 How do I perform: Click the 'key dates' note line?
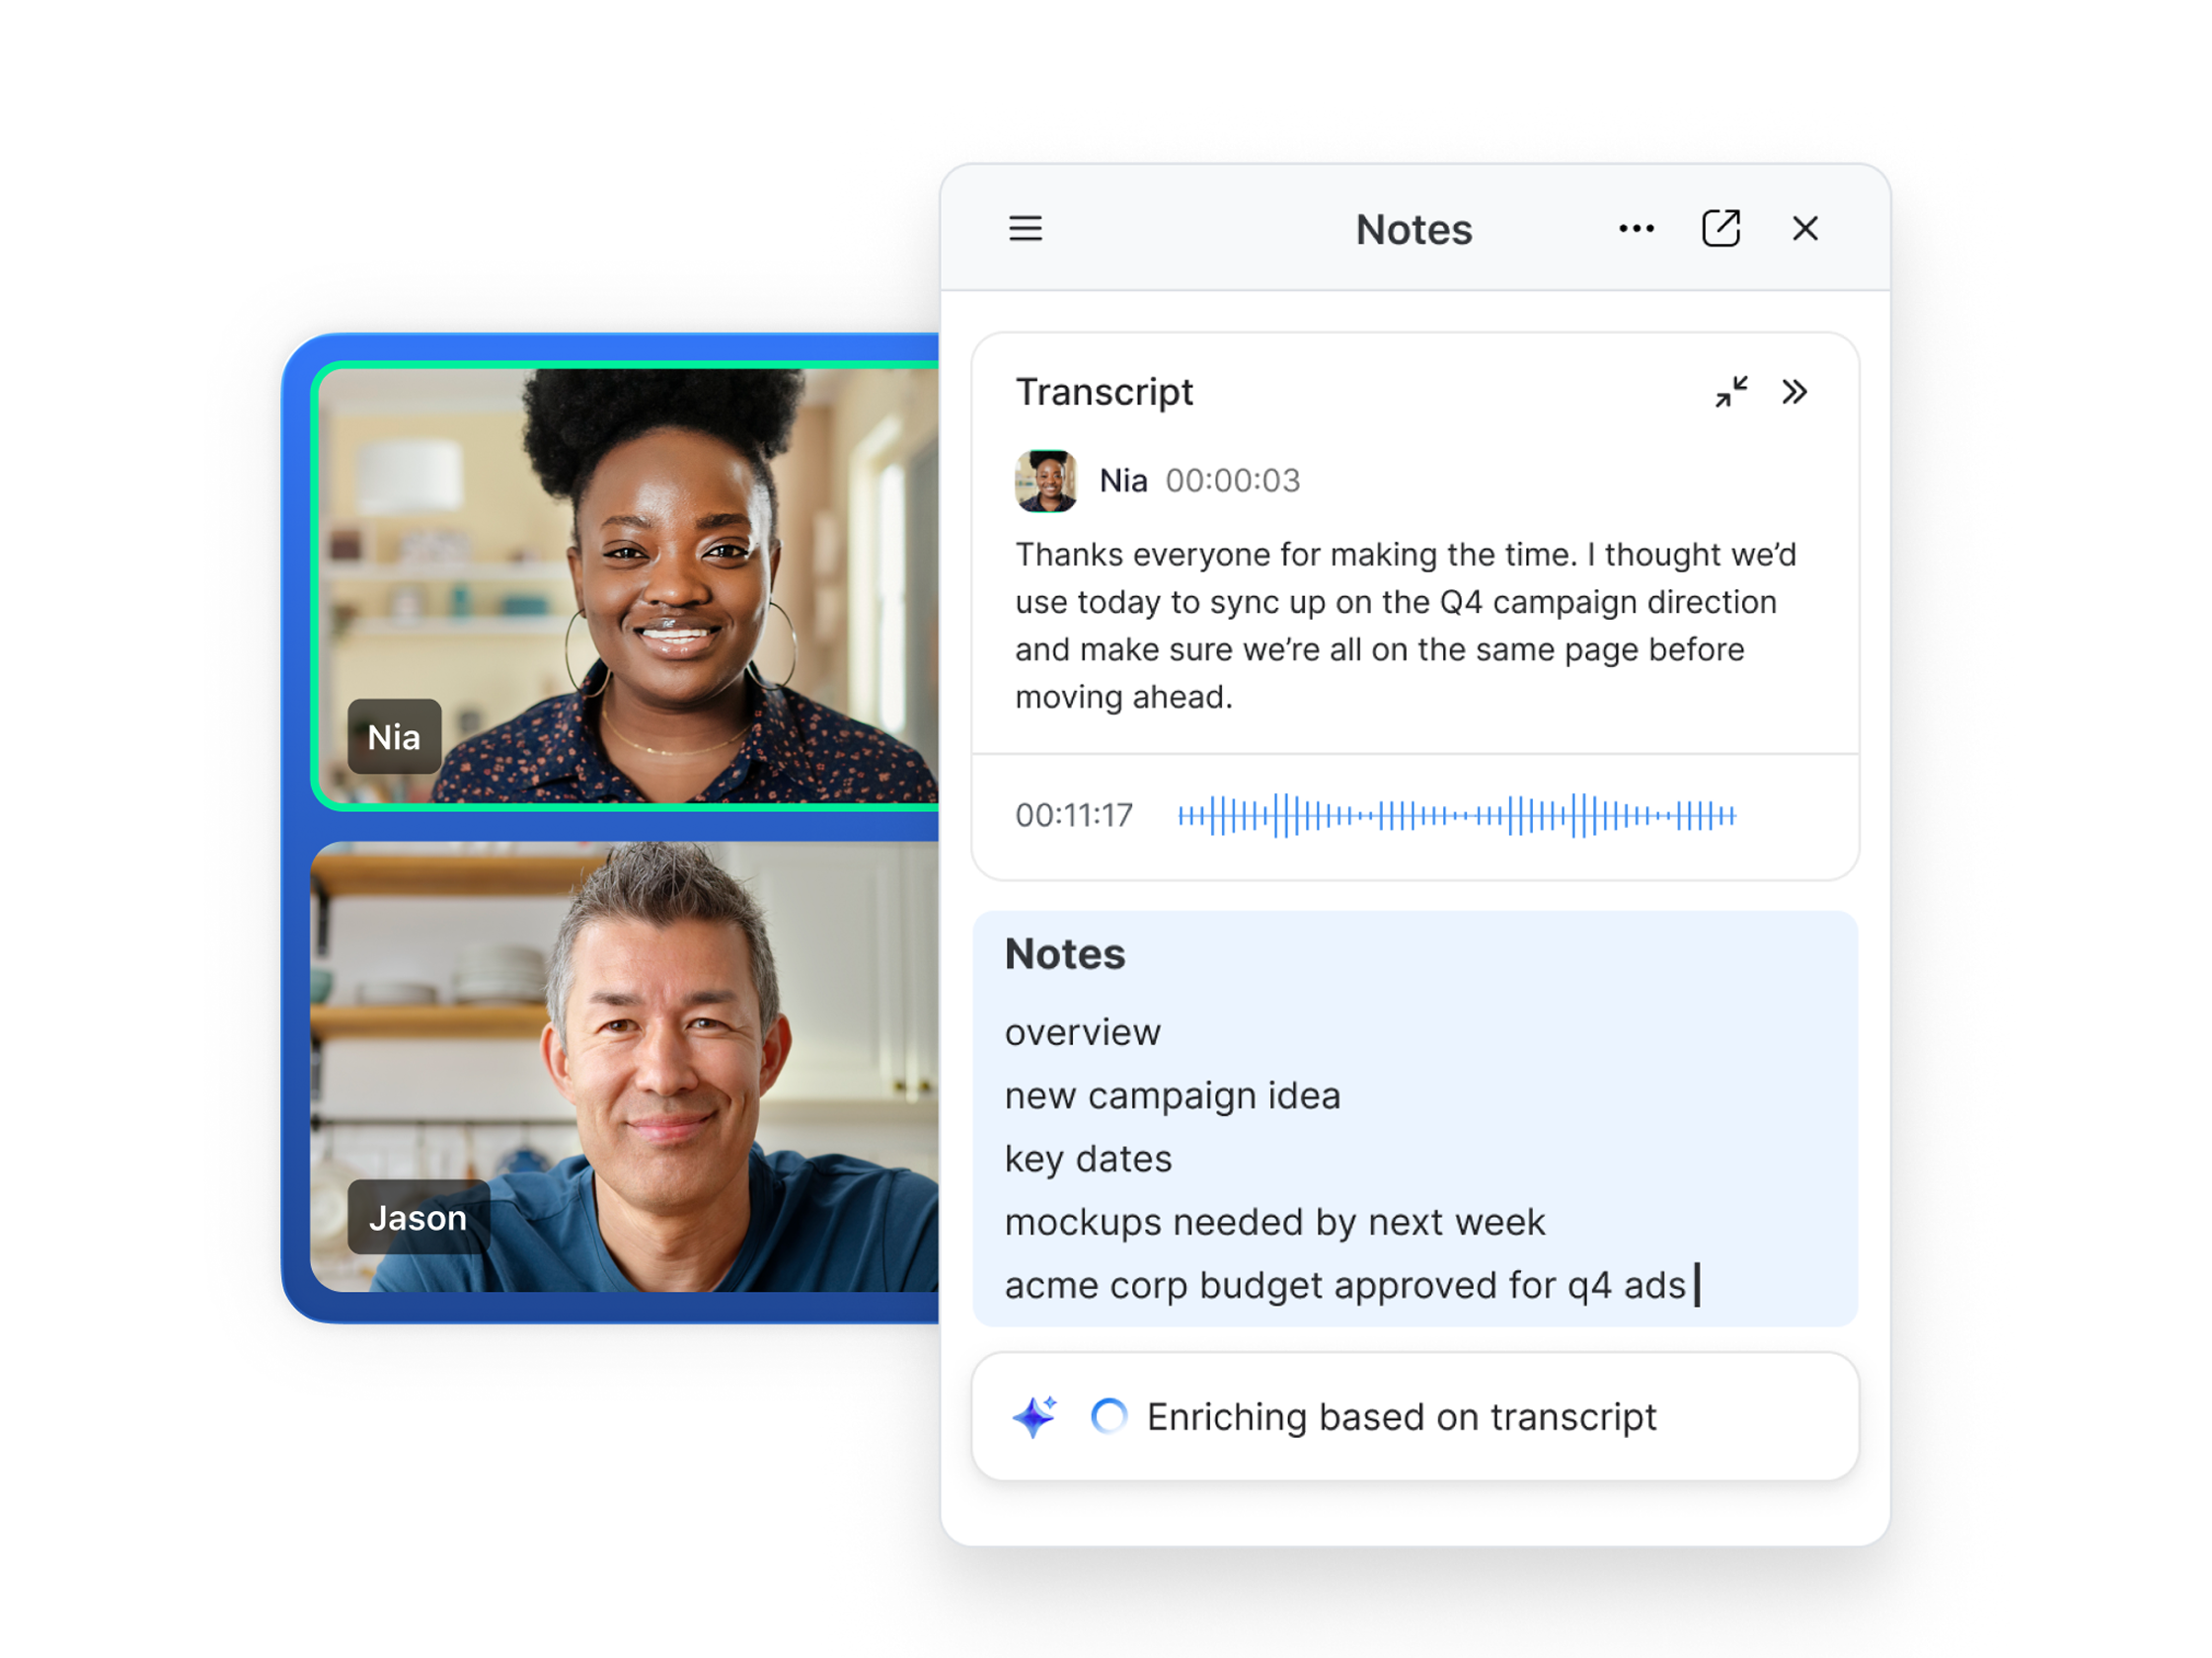click(1088, 1159)
